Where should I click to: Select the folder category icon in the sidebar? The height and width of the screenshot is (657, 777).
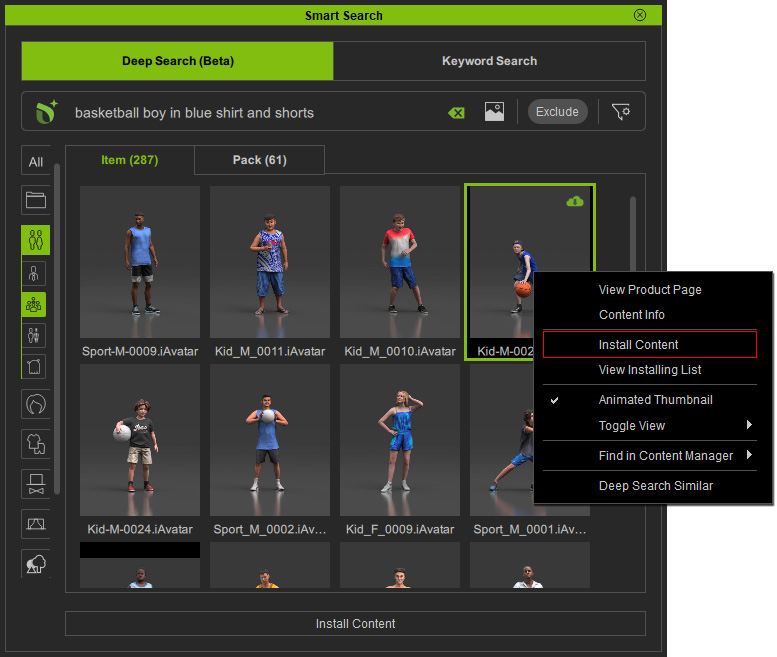tap(36, 200)
